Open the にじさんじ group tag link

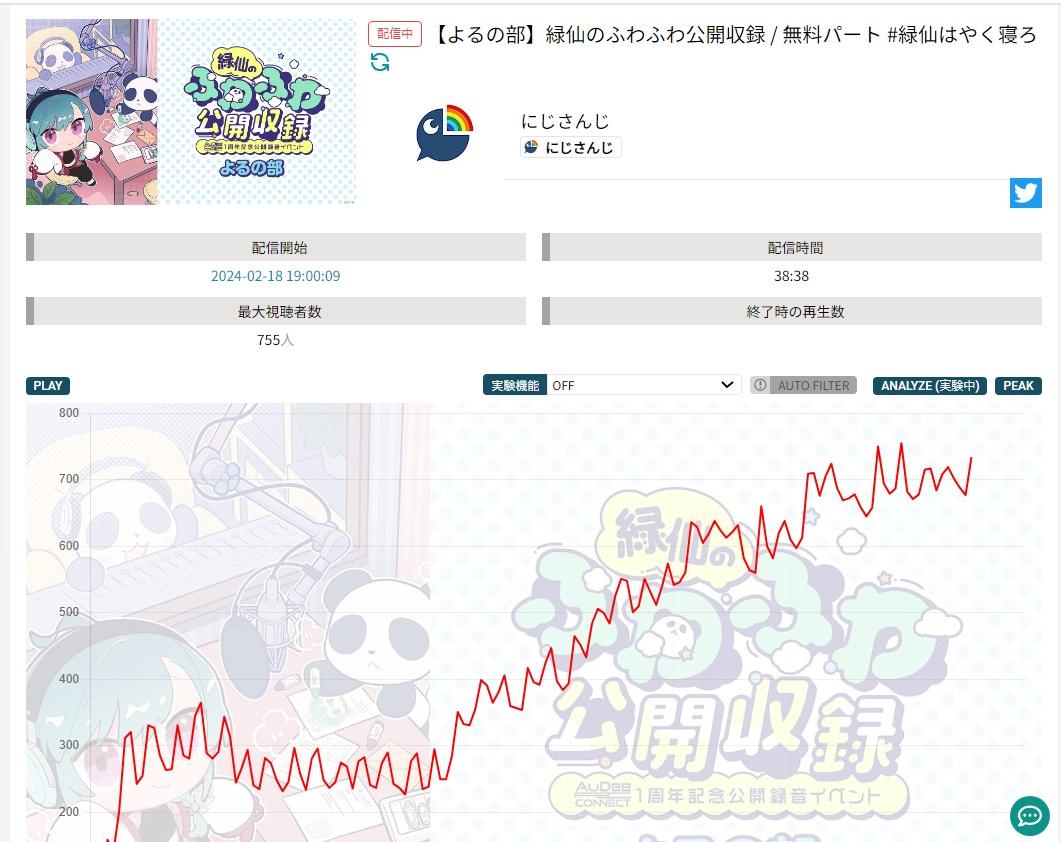point(570,147)
